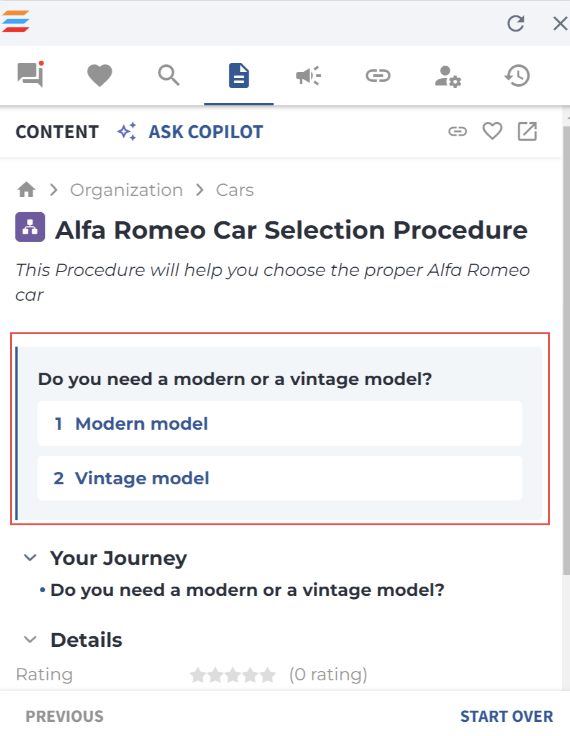
Task: Click the refresh icon in header
Action: [516, 23]
